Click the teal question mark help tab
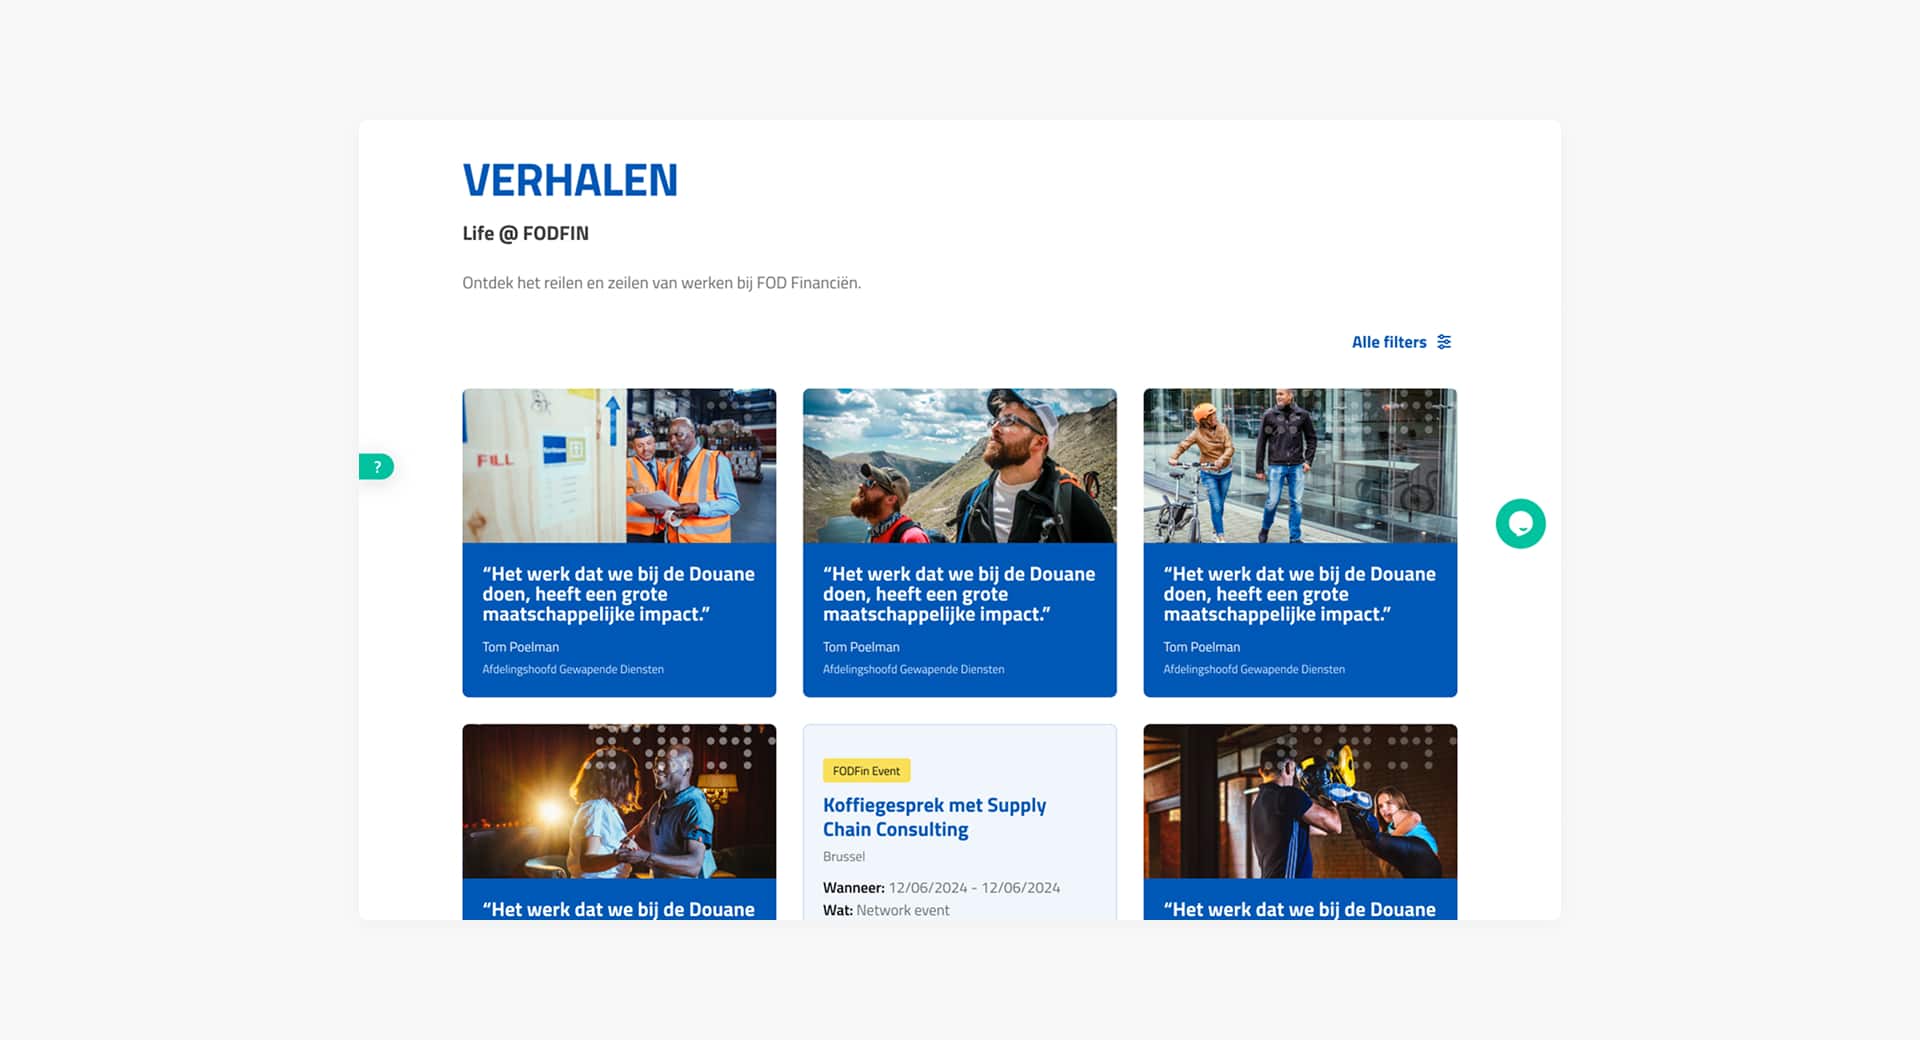The height and width of the screenshot is (1040, 1920). 377,467
